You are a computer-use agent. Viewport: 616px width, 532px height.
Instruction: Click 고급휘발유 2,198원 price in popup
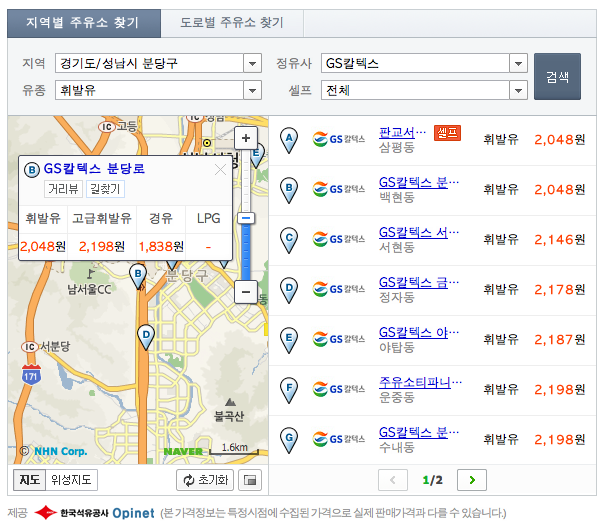pos(102,247)
